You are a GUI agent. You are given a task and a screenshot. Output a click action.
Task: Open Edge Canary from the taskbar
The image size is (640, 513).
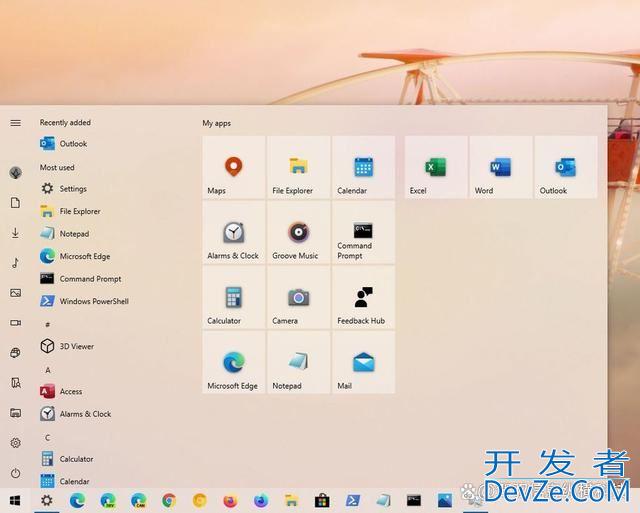click(x=138, y=500)
